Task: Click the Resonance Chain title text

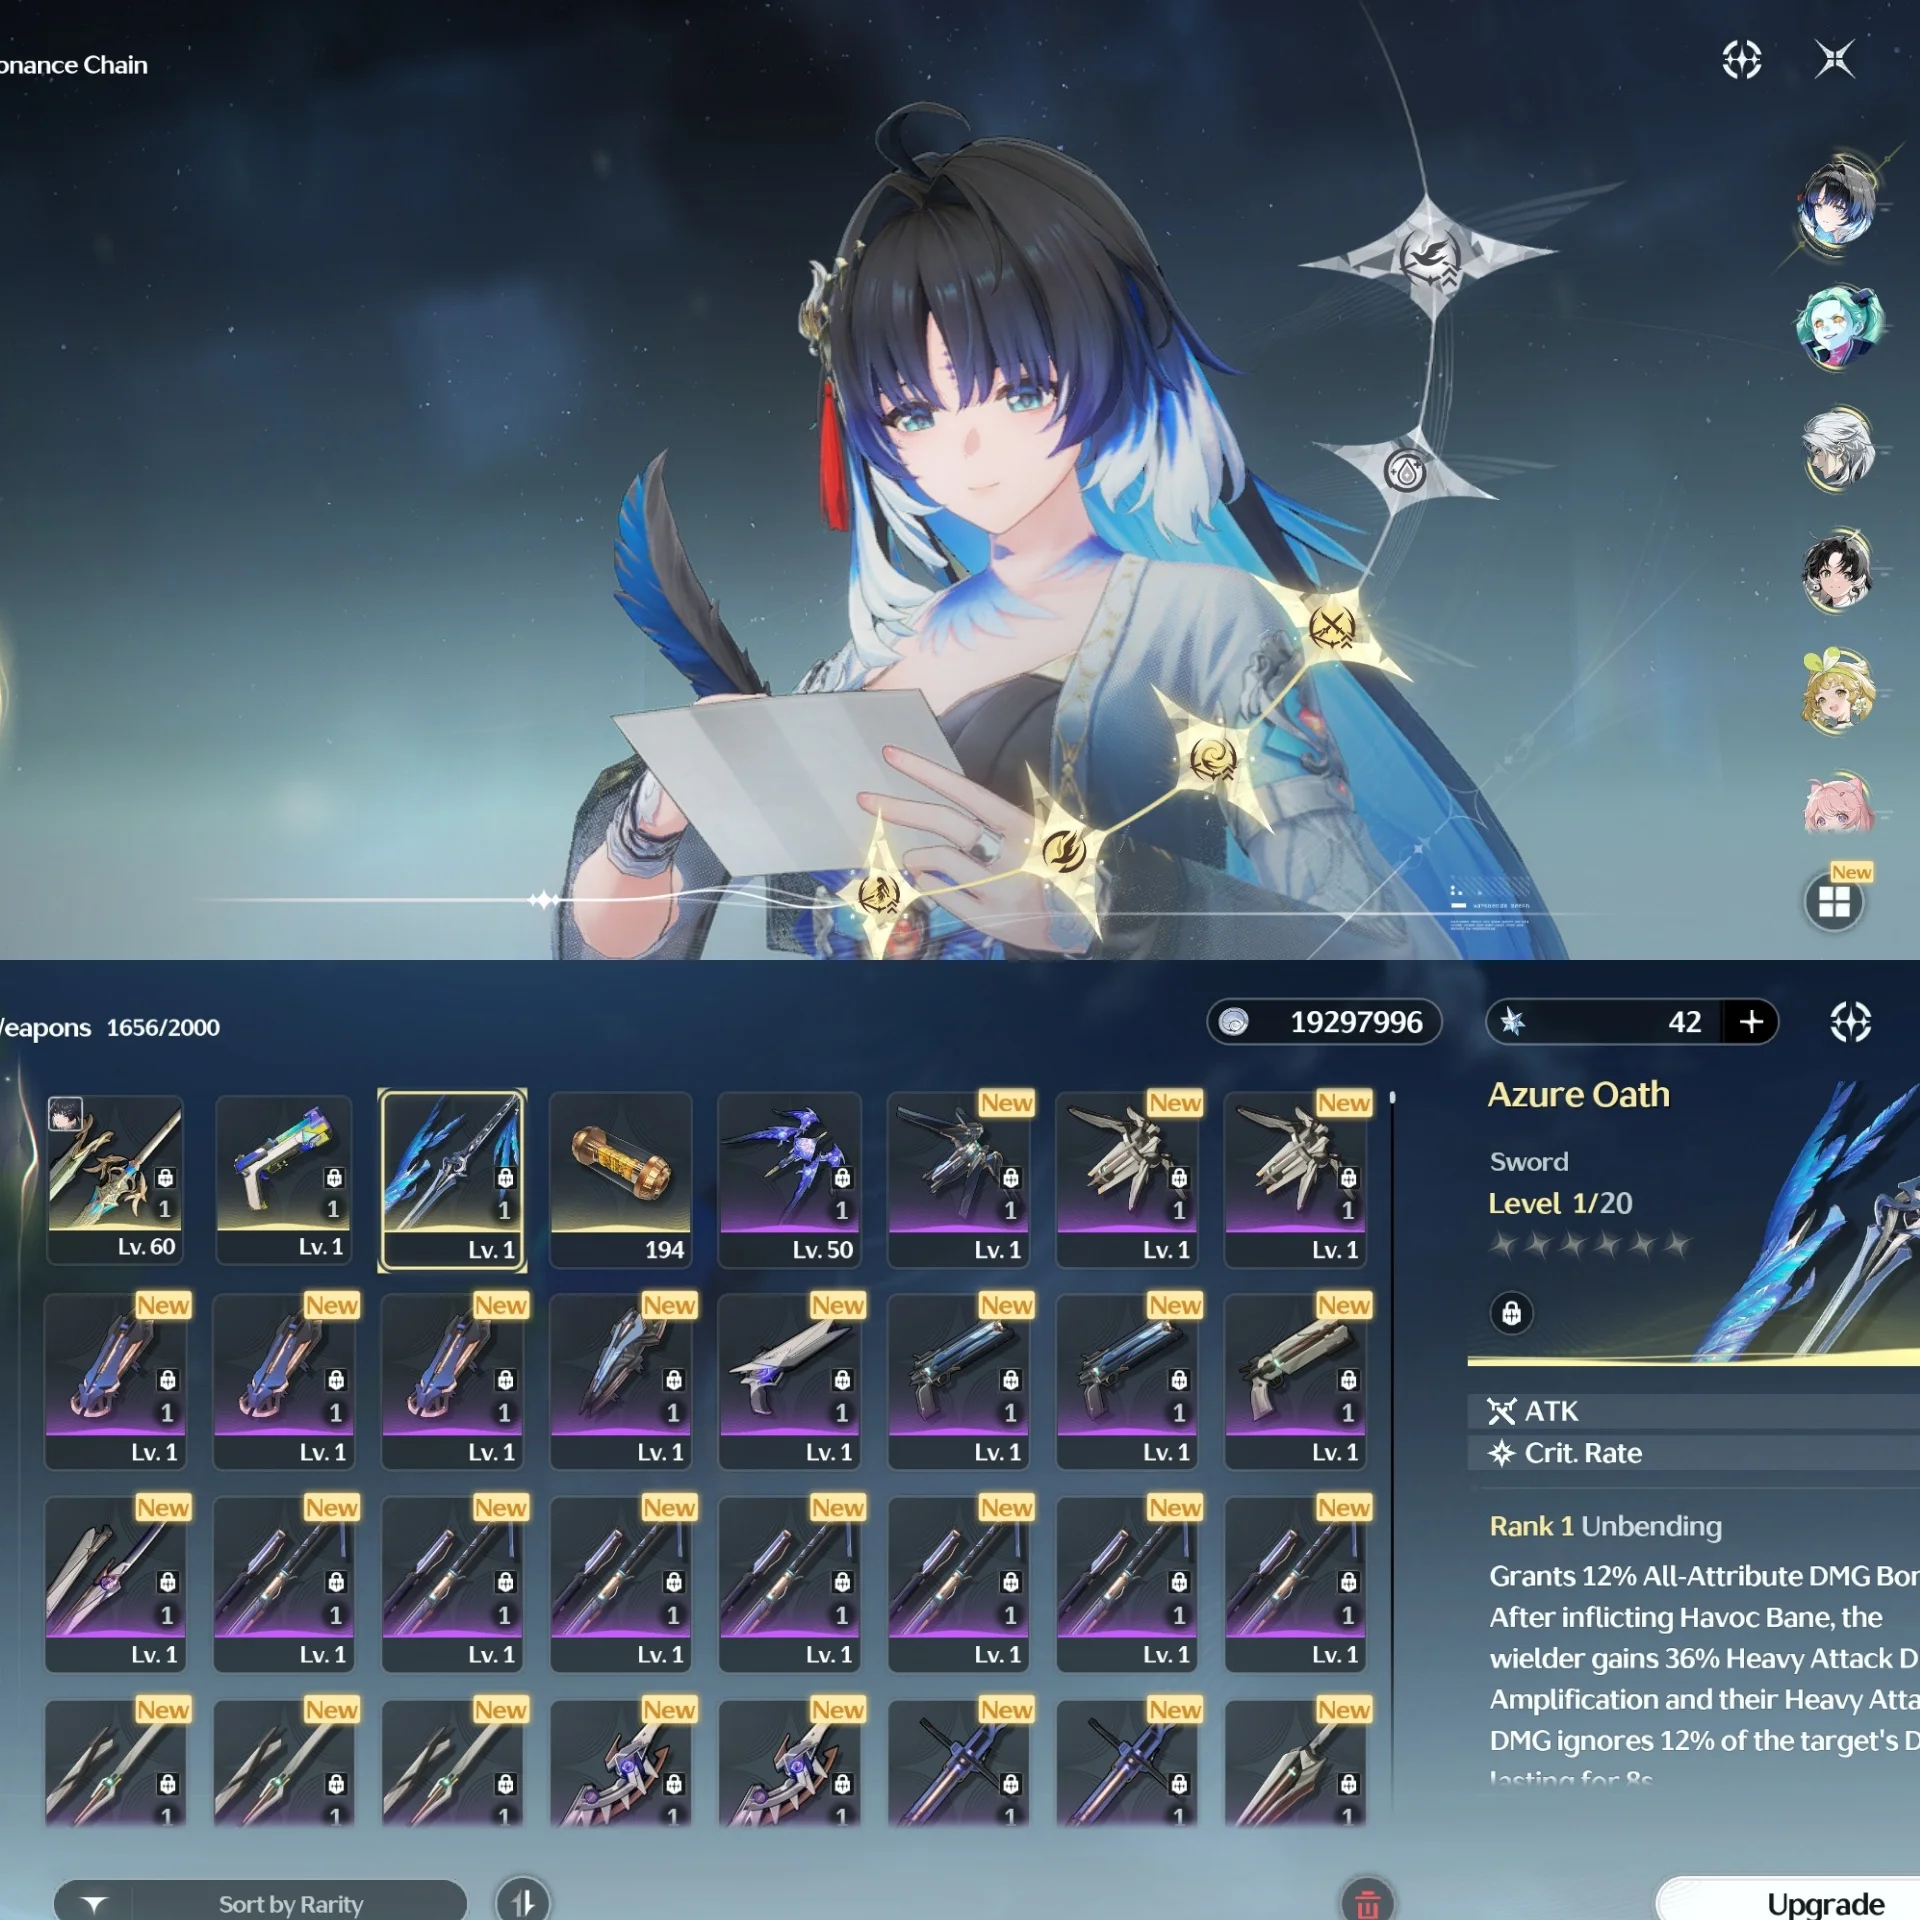Action: pos(74,65)
